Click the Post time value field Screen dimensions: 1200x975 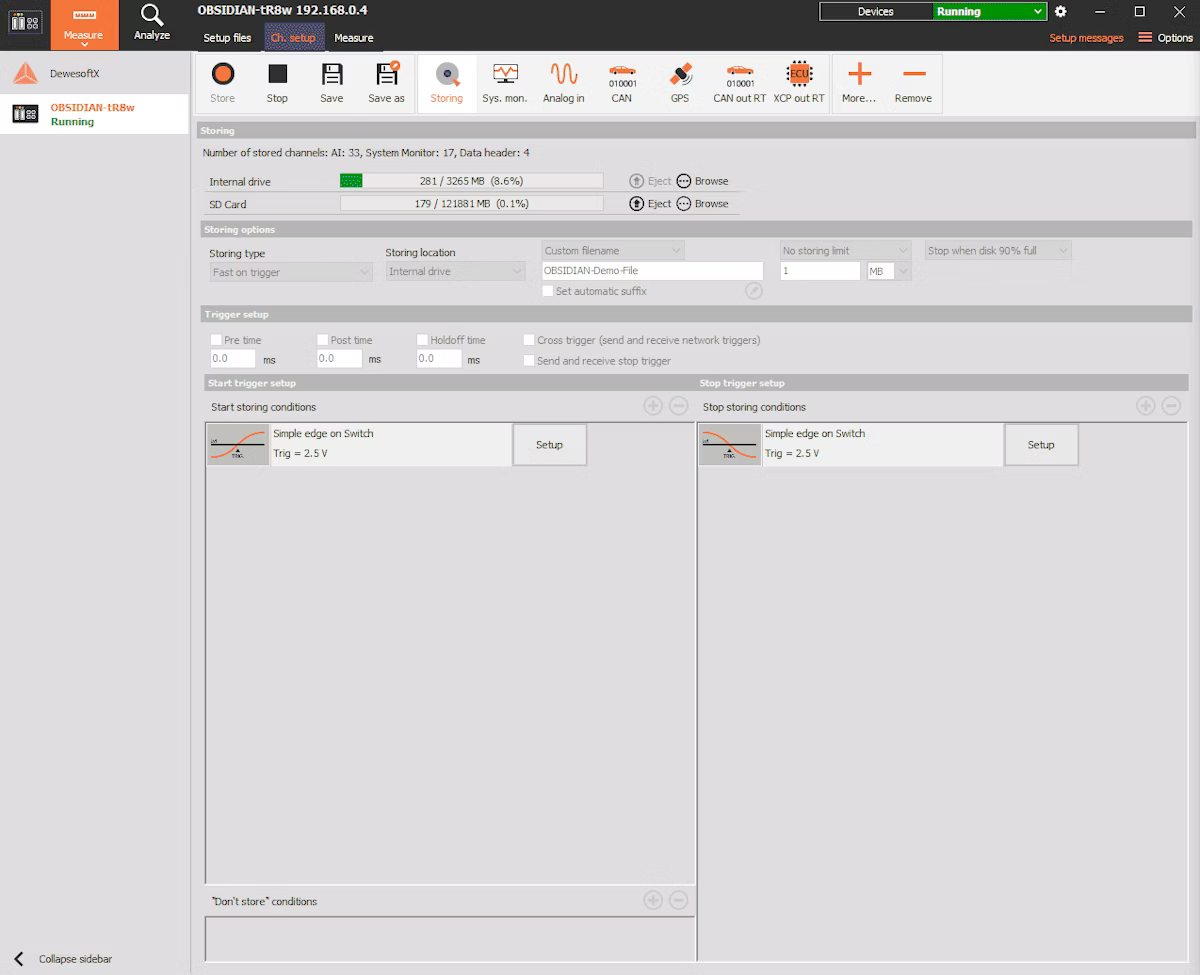point(339,358)
